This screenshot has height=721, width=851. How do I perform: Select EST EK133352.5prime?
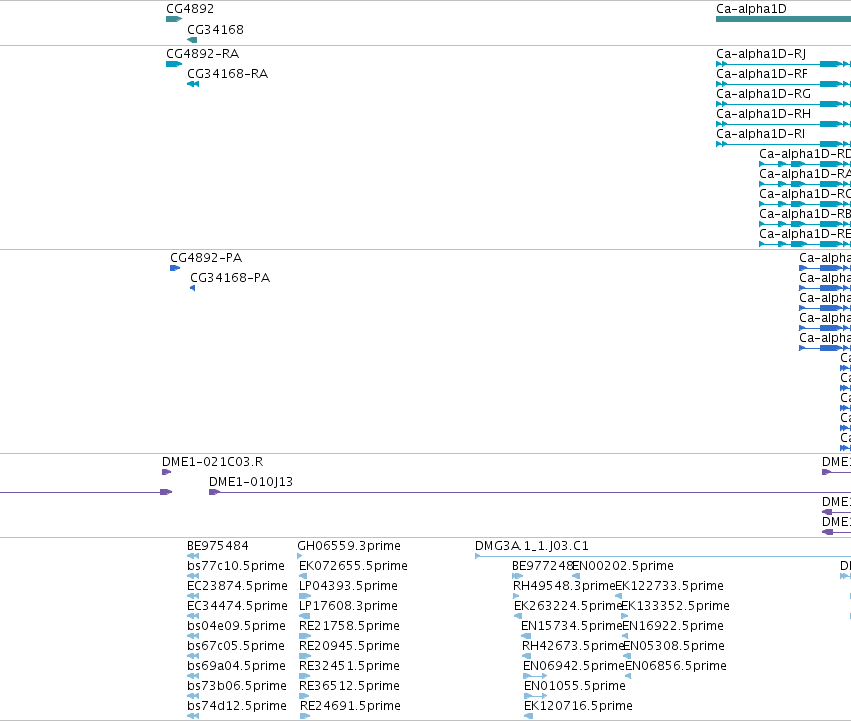[675, 606]
